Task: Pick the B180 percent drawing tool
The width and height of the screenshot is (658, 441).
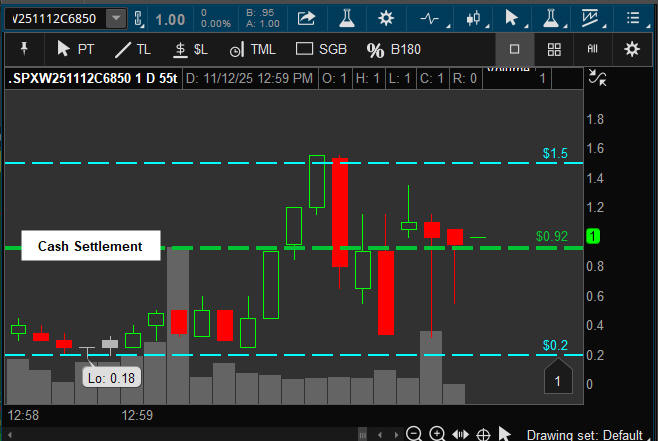Action: pyautogui.click(x=393, y=49)
